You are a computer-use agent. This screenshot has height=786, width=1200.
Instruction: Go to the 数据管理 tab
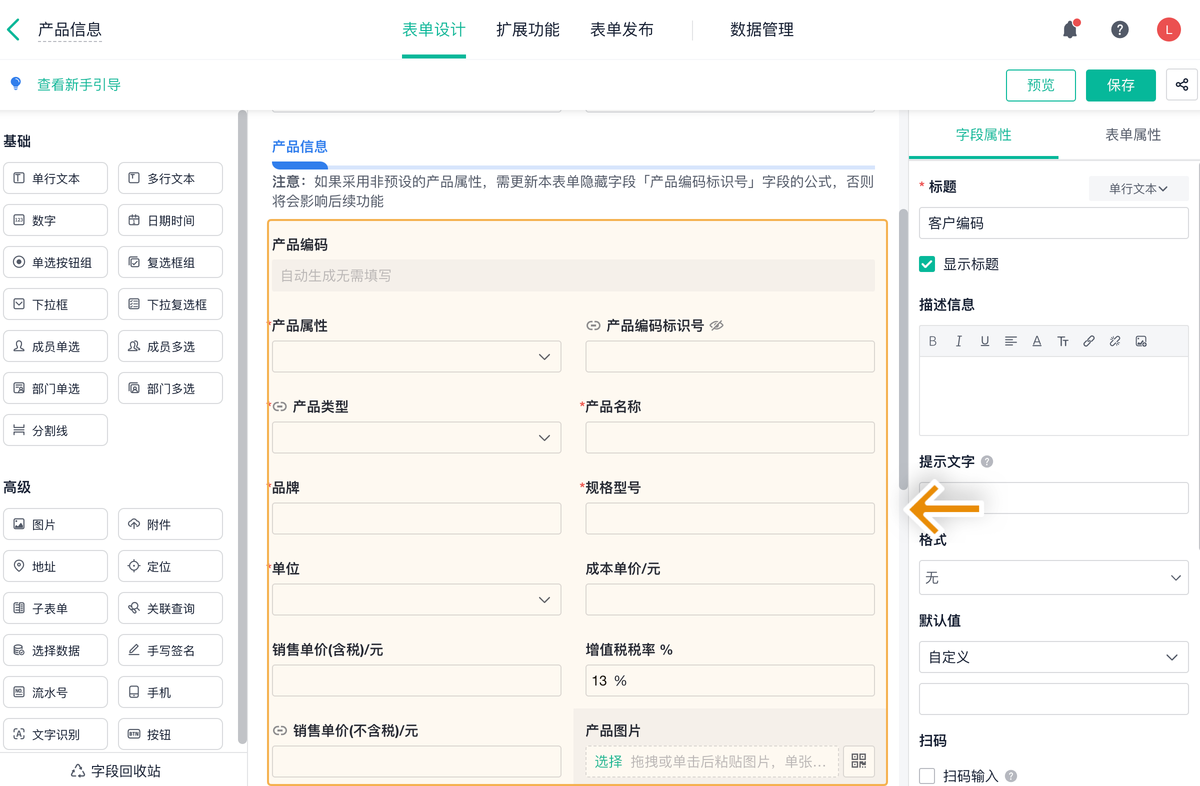coord(762,30)
